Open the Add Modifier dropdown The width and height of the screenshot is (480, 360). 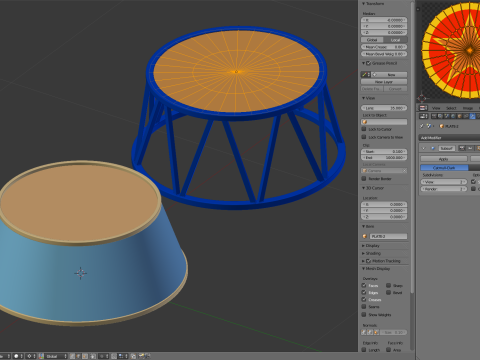pyautogui.click(x=449, y=138)
